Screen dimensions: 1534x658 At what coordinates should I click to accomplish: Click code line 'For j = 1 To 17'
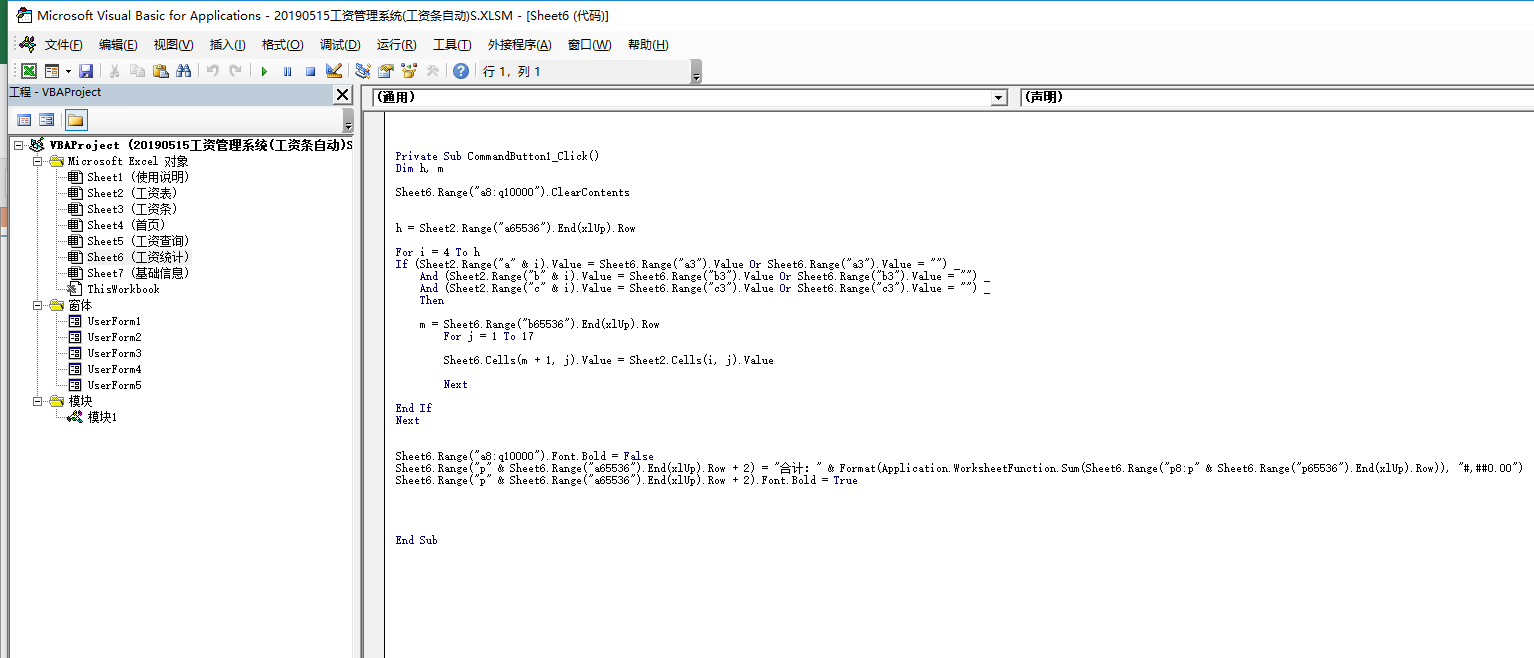488,336
